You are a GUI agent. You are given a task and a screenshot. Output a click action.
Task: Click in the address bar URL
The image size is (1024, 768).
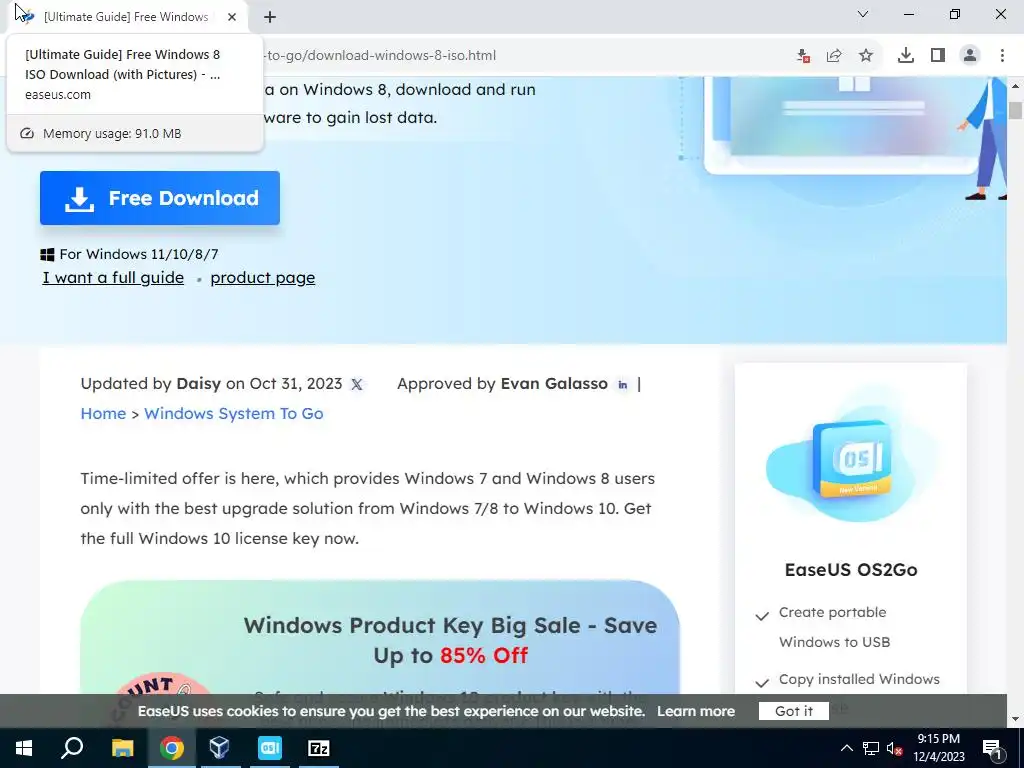[x=381, y=56]
